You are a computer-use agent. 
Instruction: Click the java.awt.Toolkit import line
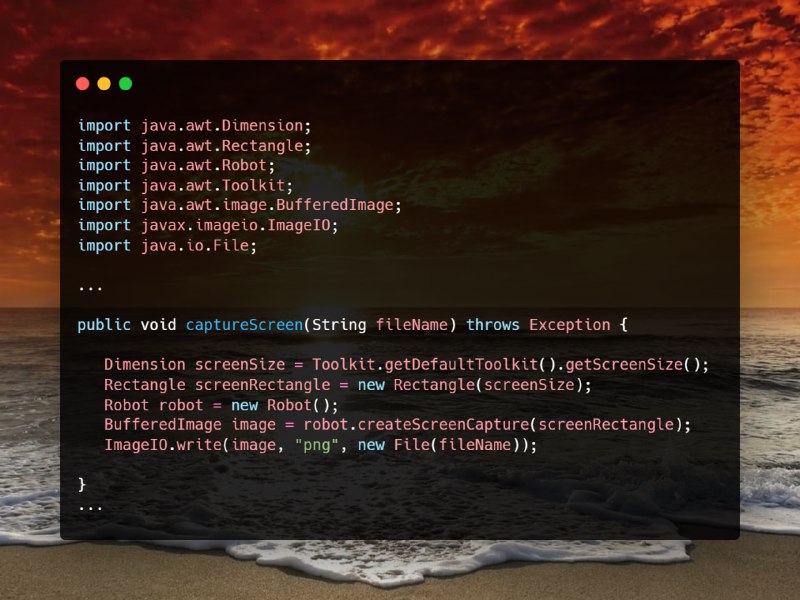click(x=185, y=185)
